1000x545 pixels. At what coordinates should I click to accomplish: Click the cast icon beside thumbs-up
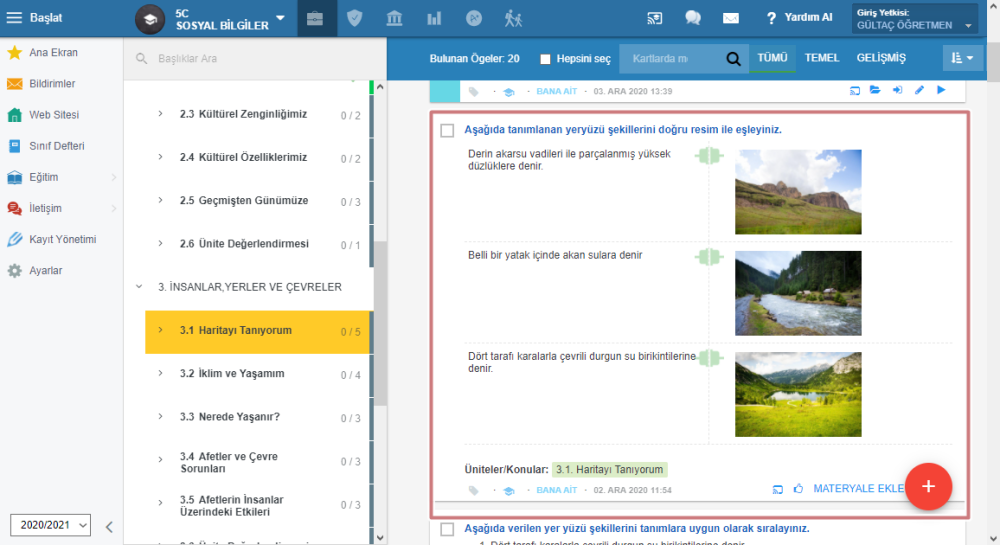point(777,490)
